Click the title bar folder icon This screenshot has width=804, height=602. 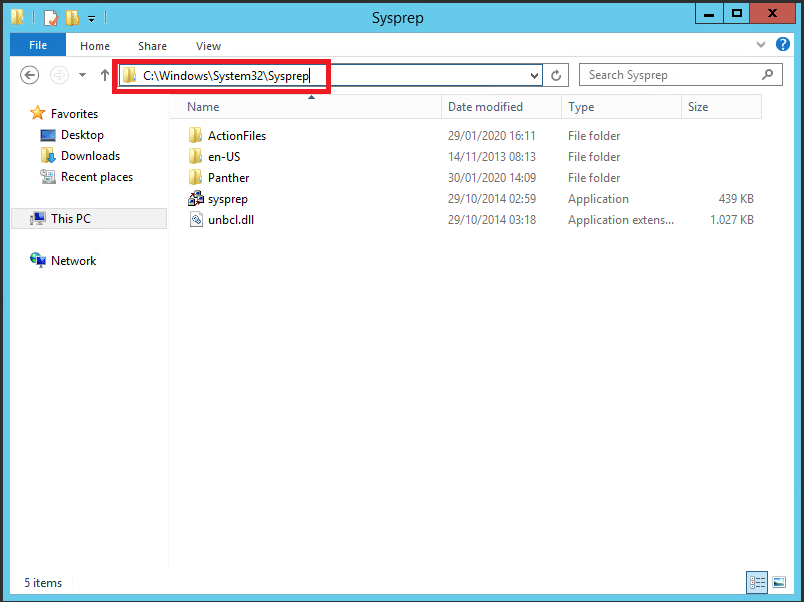(17, 17)
